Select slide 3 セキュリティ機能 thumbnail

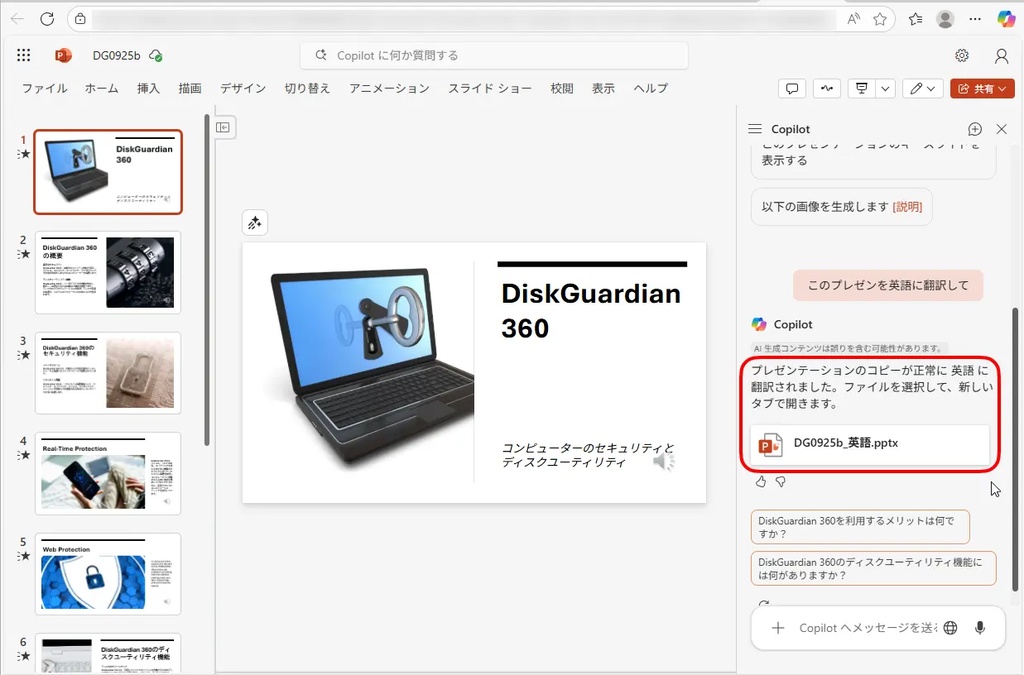[x=108, y=373]
